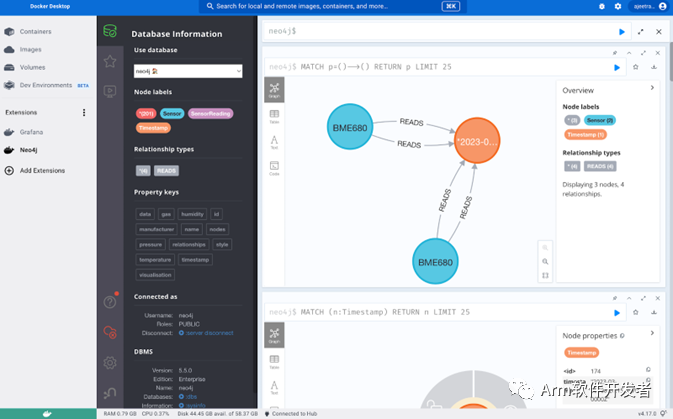Download the MATCH (n:Timestamp) results
Screen dimensions: 673x419
click(654, 312)
